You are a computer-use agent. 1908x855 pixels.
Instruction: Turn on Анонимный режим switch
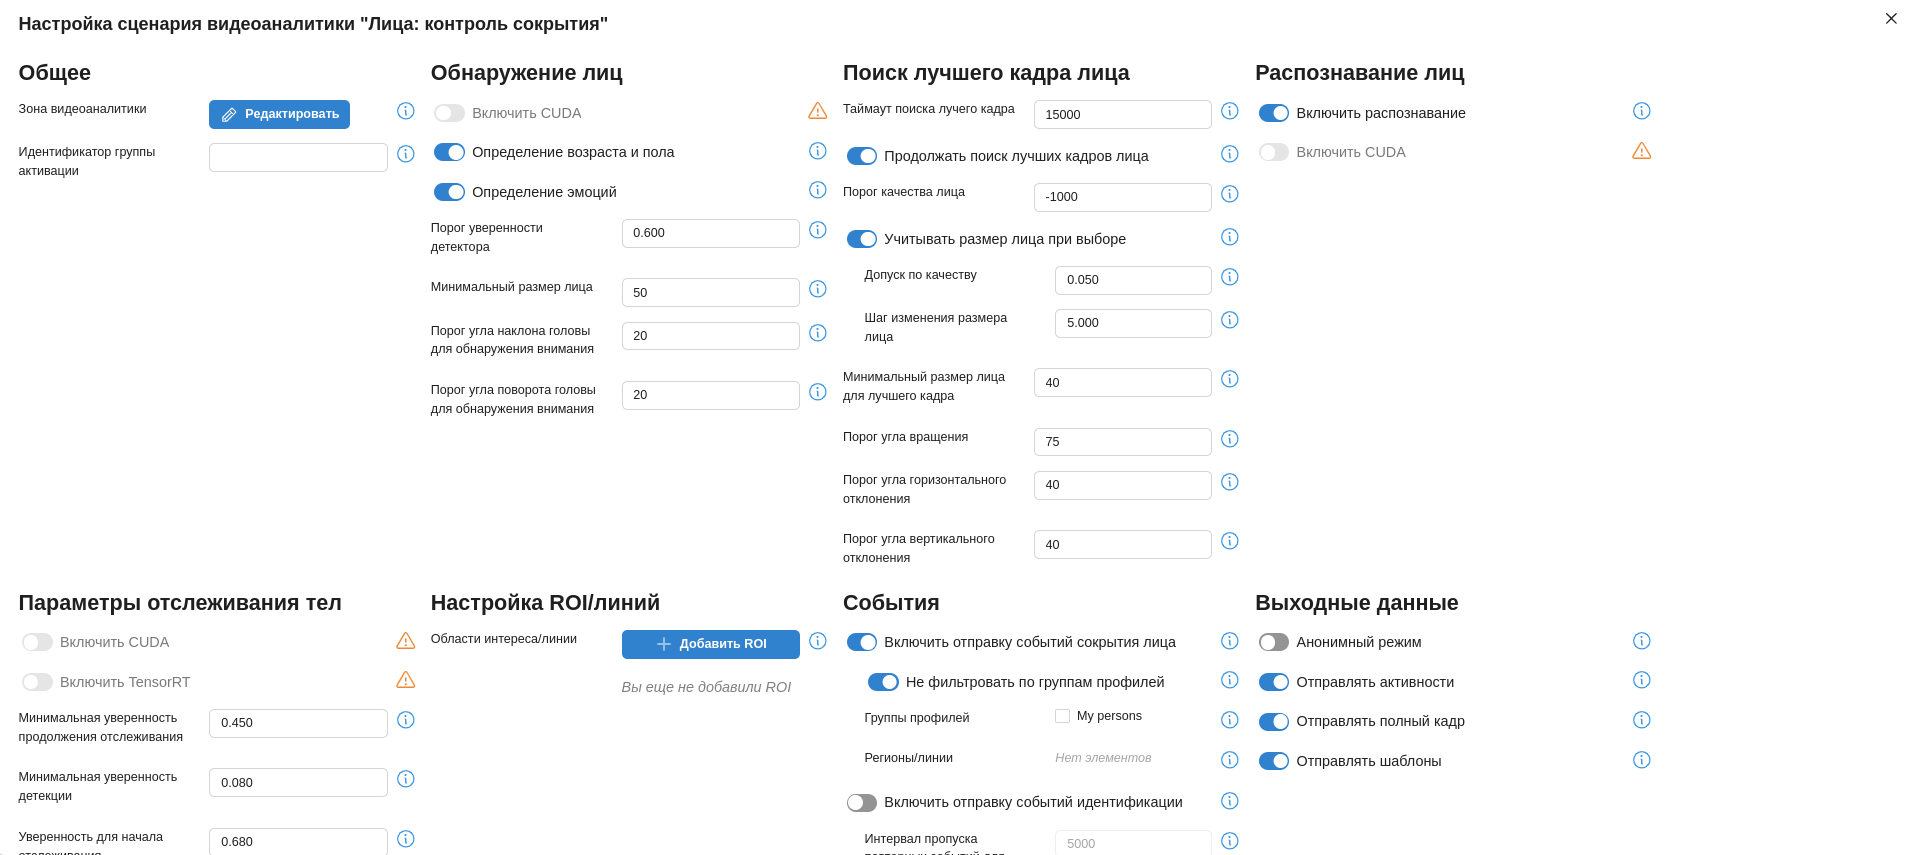tap(1273, 642)
